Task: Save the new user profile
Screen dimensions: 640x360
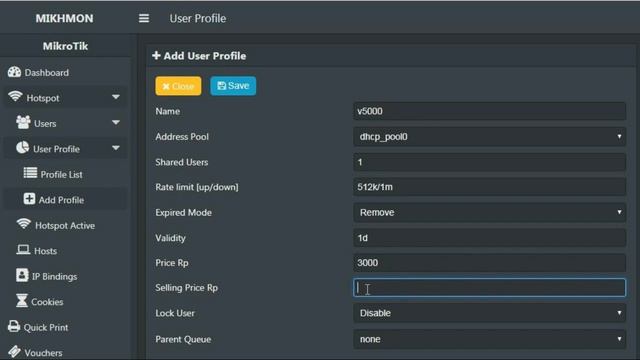Action: [233, 86]
